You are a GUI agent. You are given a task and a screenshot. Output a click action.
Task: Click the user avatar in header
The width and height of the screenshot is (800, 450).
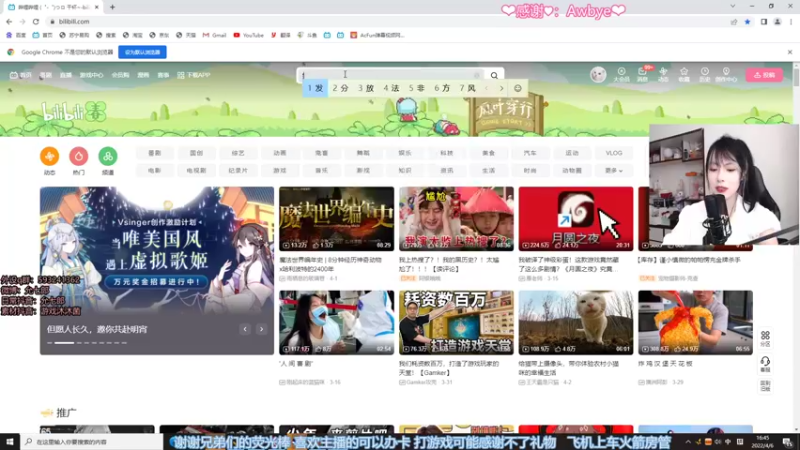point(598,75)
